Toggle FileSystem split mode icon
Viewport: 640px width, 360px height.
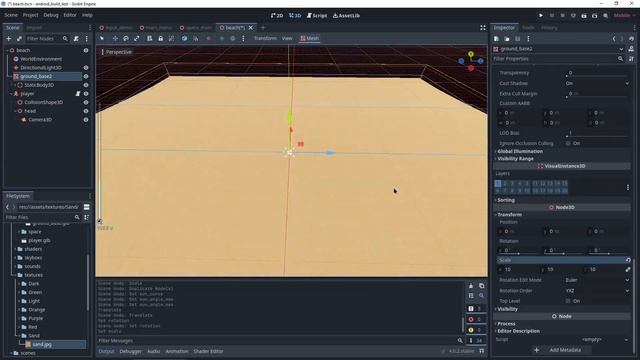(x=87, y=207)
